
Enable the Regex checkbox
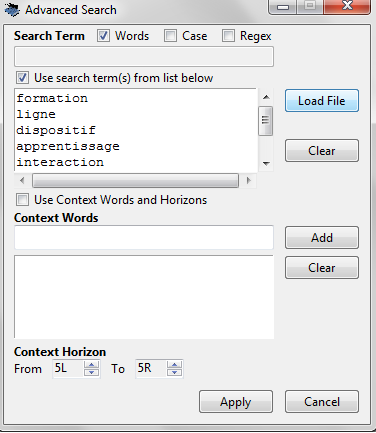[x=228, y=36]
